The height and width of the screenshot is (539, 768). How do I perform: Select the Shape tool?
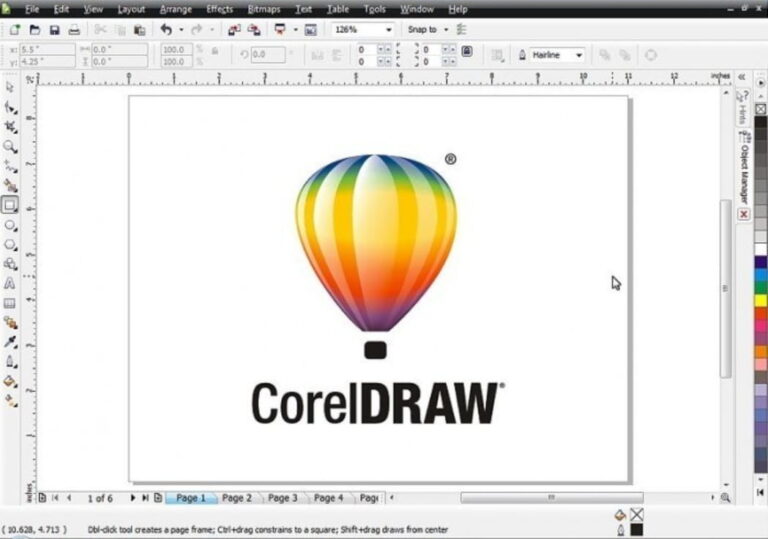coord(10,107)
